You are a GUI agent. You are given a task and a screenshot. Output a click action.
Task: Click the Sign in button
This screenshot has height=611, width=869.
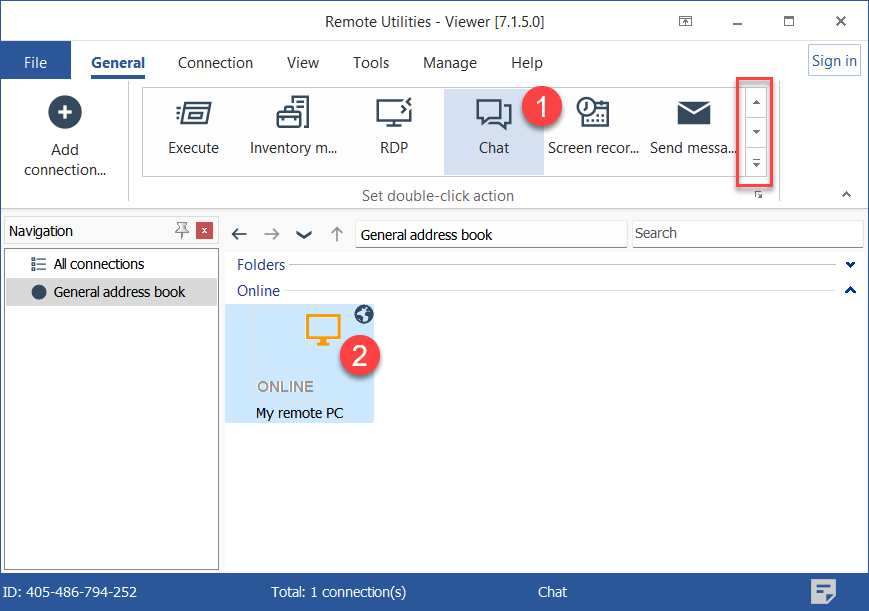[x=833, y=61]
